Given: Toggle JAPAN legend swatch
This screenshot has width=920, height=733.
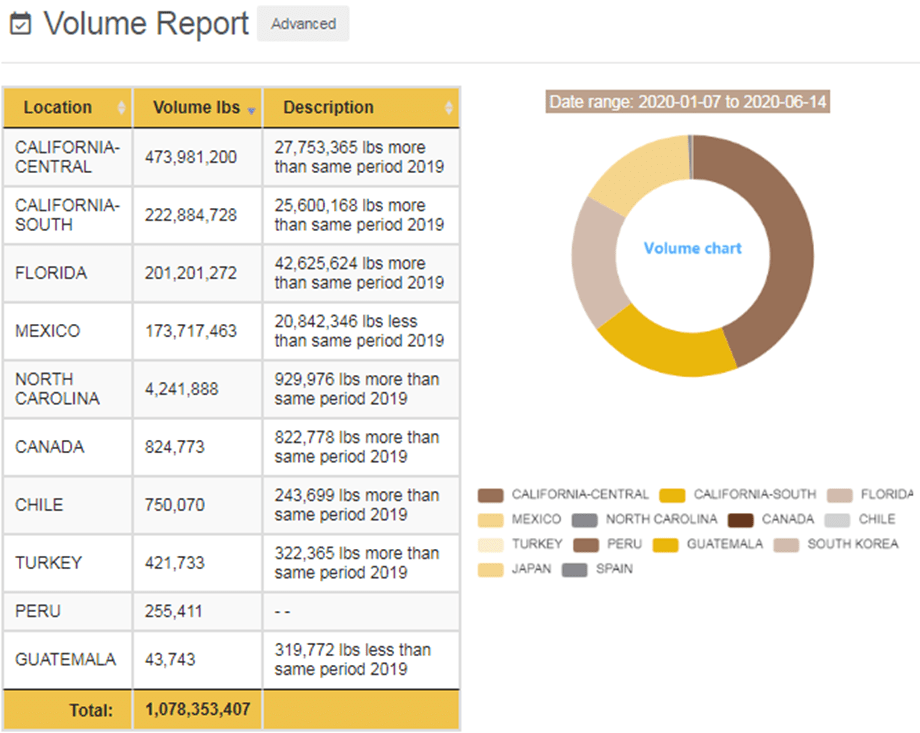Looking at the screenshot, I should (491, 570).
